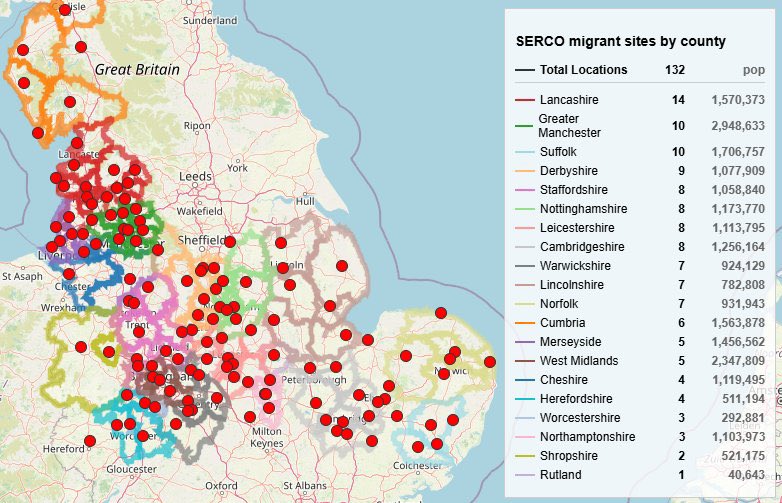This screenshot has height=503, width=782.
Task: Click the Colchester map label
Action: pyautogui.click(x=417, y=466)
